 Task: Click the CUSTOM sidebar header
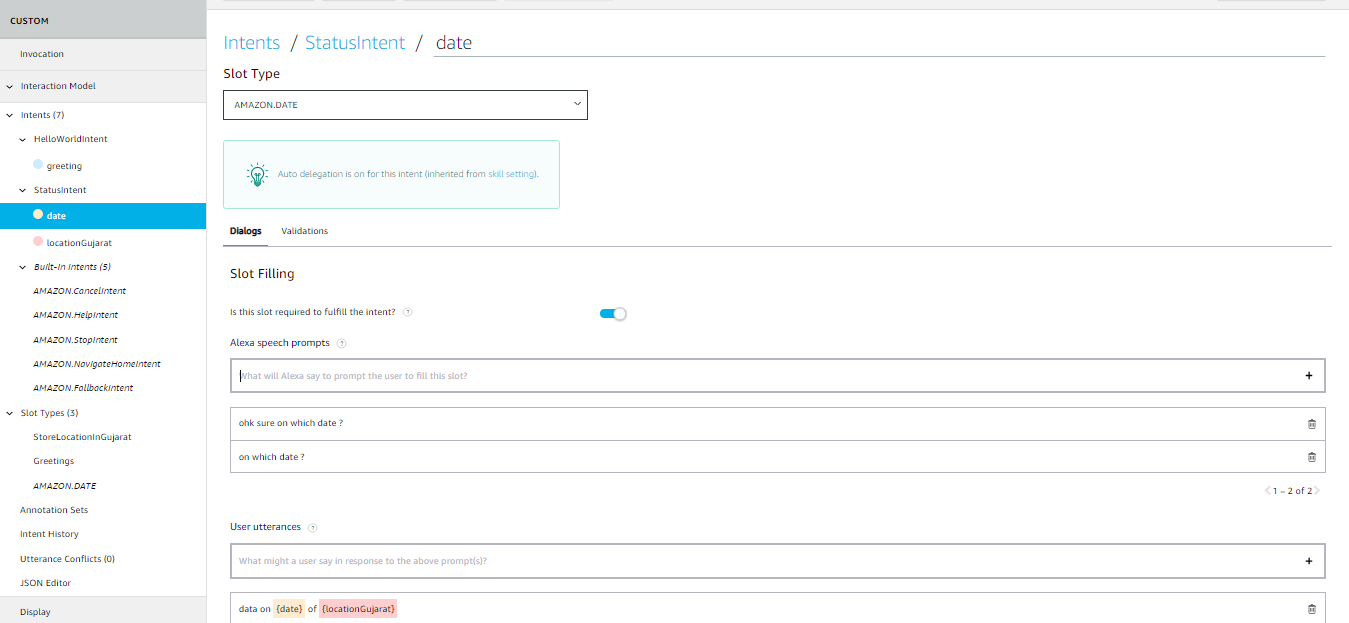(x=103, y=20)
